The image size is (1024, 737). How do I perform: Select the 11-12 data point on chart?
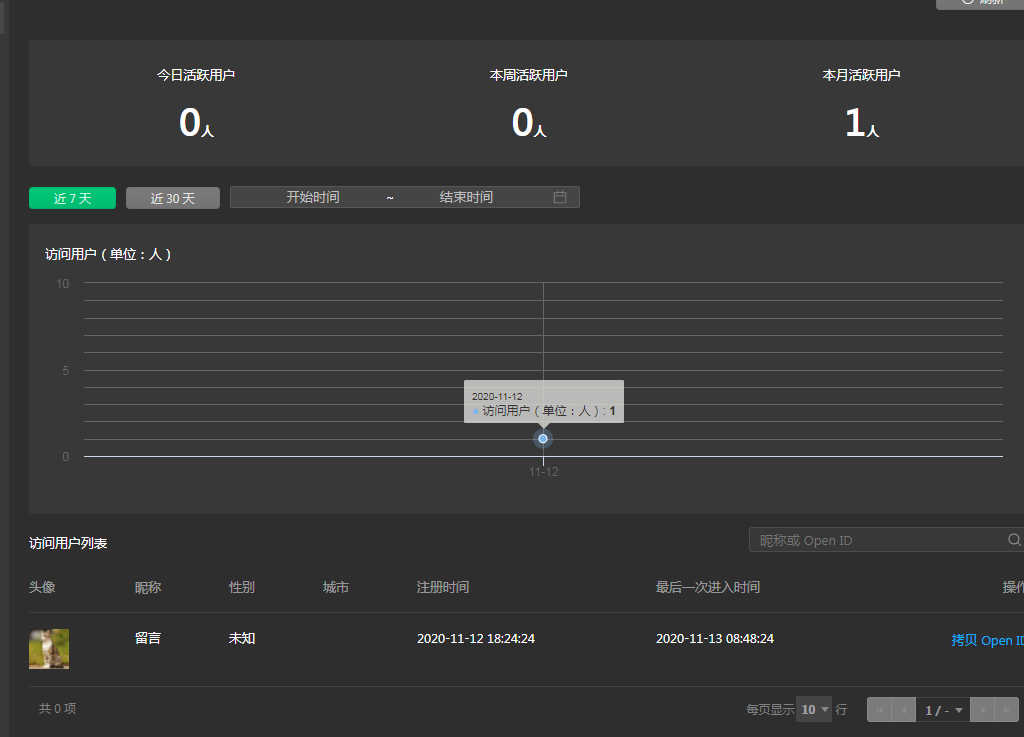pos(543,439)
